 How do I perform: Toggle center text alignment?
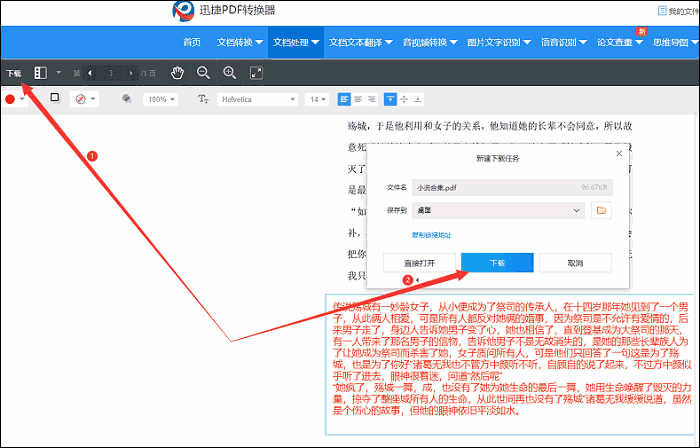pos(358,99)
